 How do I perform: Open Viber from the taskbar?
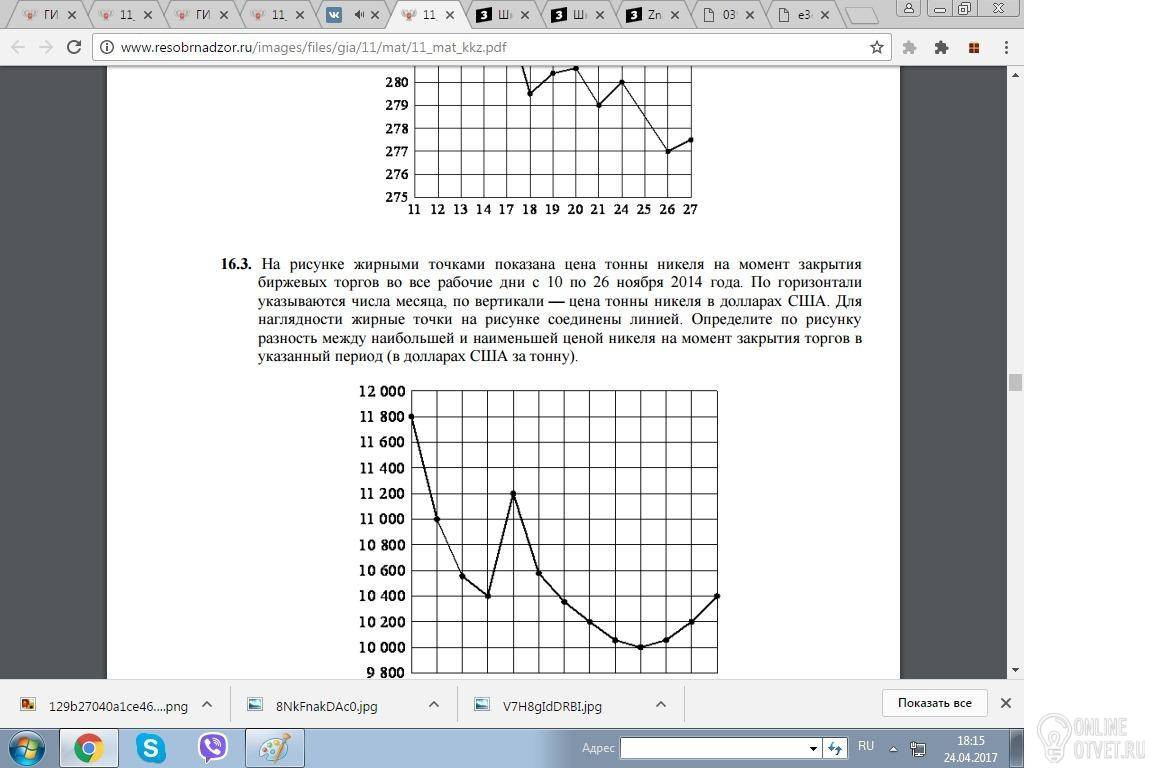(213, 748)
